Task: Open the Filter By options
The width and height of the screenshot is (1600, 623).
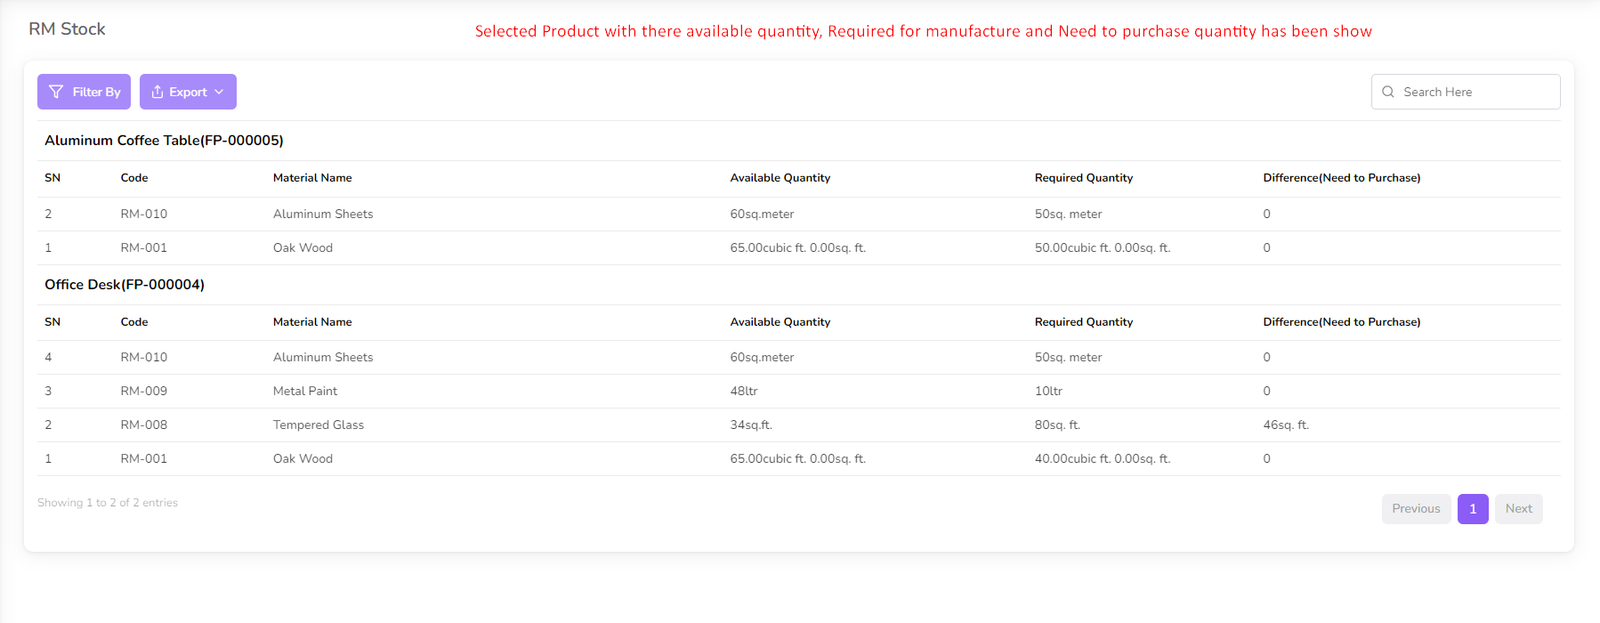Action: (86, 92)
